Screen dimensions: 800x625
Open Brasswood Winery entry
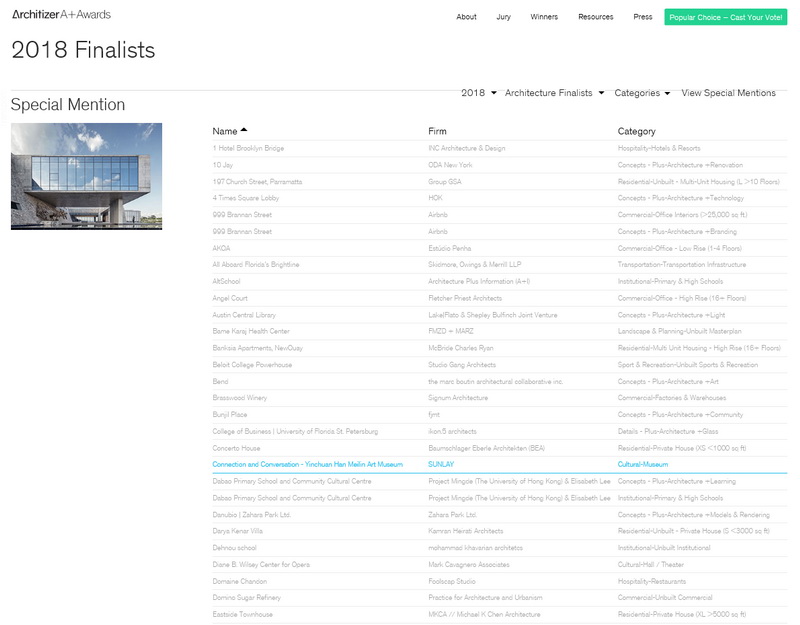(x=239, y=397)
